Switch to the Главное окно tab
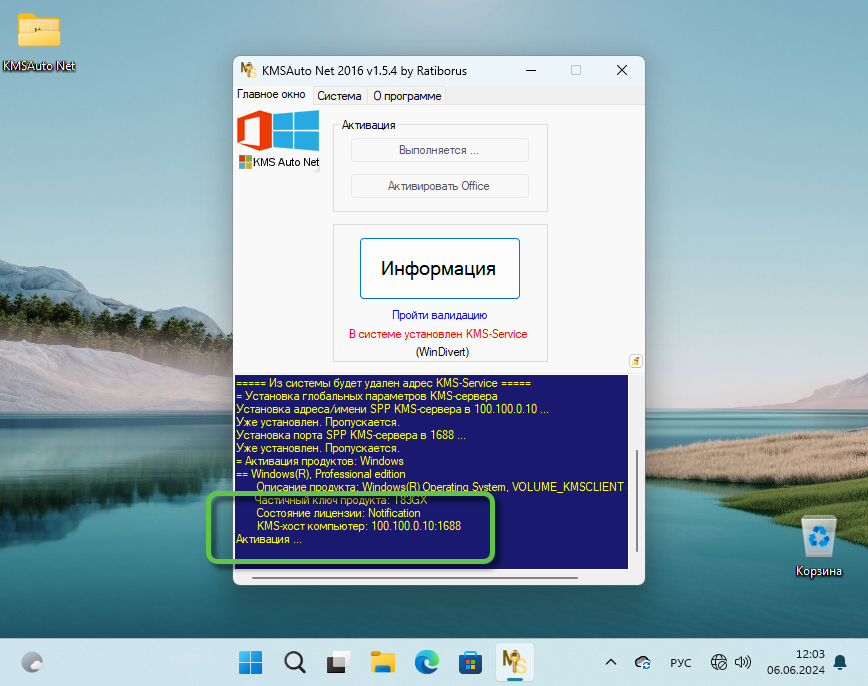Screen dimensions: 868x686 pyautogui.click(x=271, y=95)
